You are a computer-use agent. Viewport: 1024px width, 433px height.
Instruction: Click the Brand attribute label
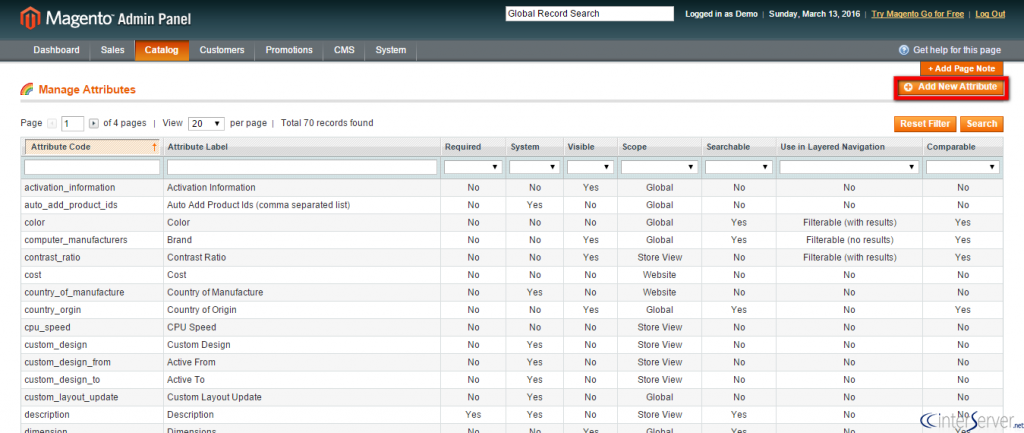coord(180,240)
